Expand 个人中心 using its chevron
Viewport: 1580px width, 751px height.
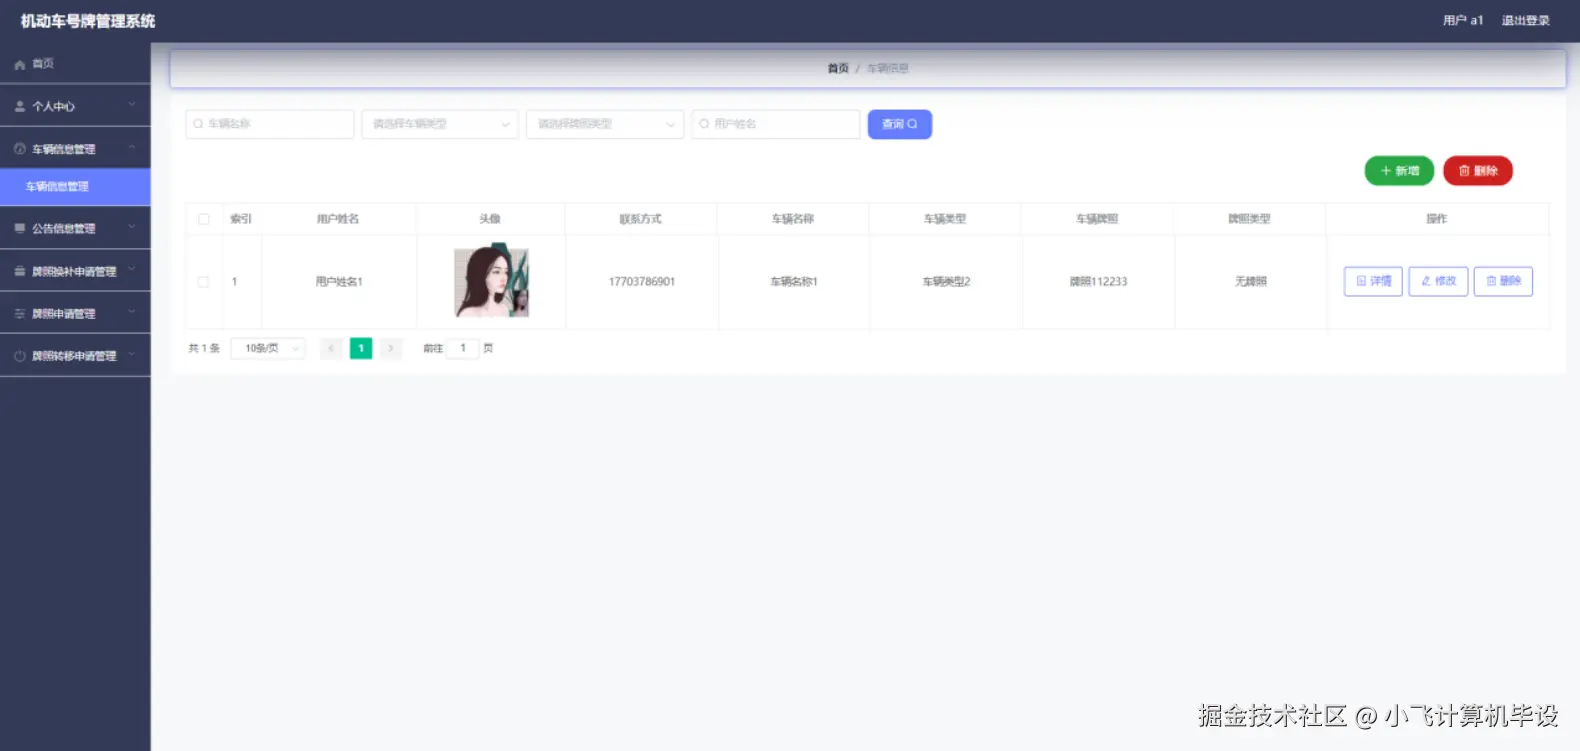[132, 104]
